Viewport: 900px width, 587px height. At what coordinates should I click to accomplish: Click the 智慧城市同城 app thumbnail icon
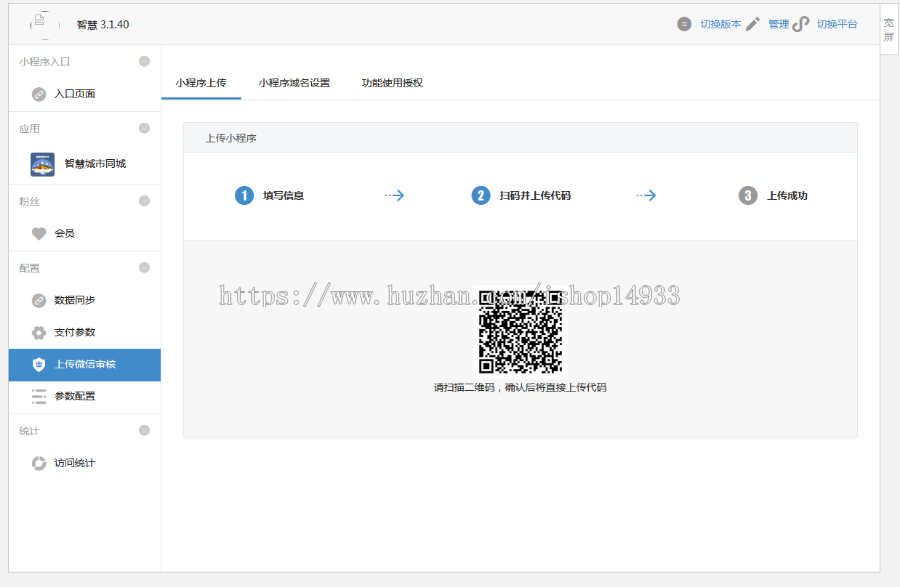42,164
